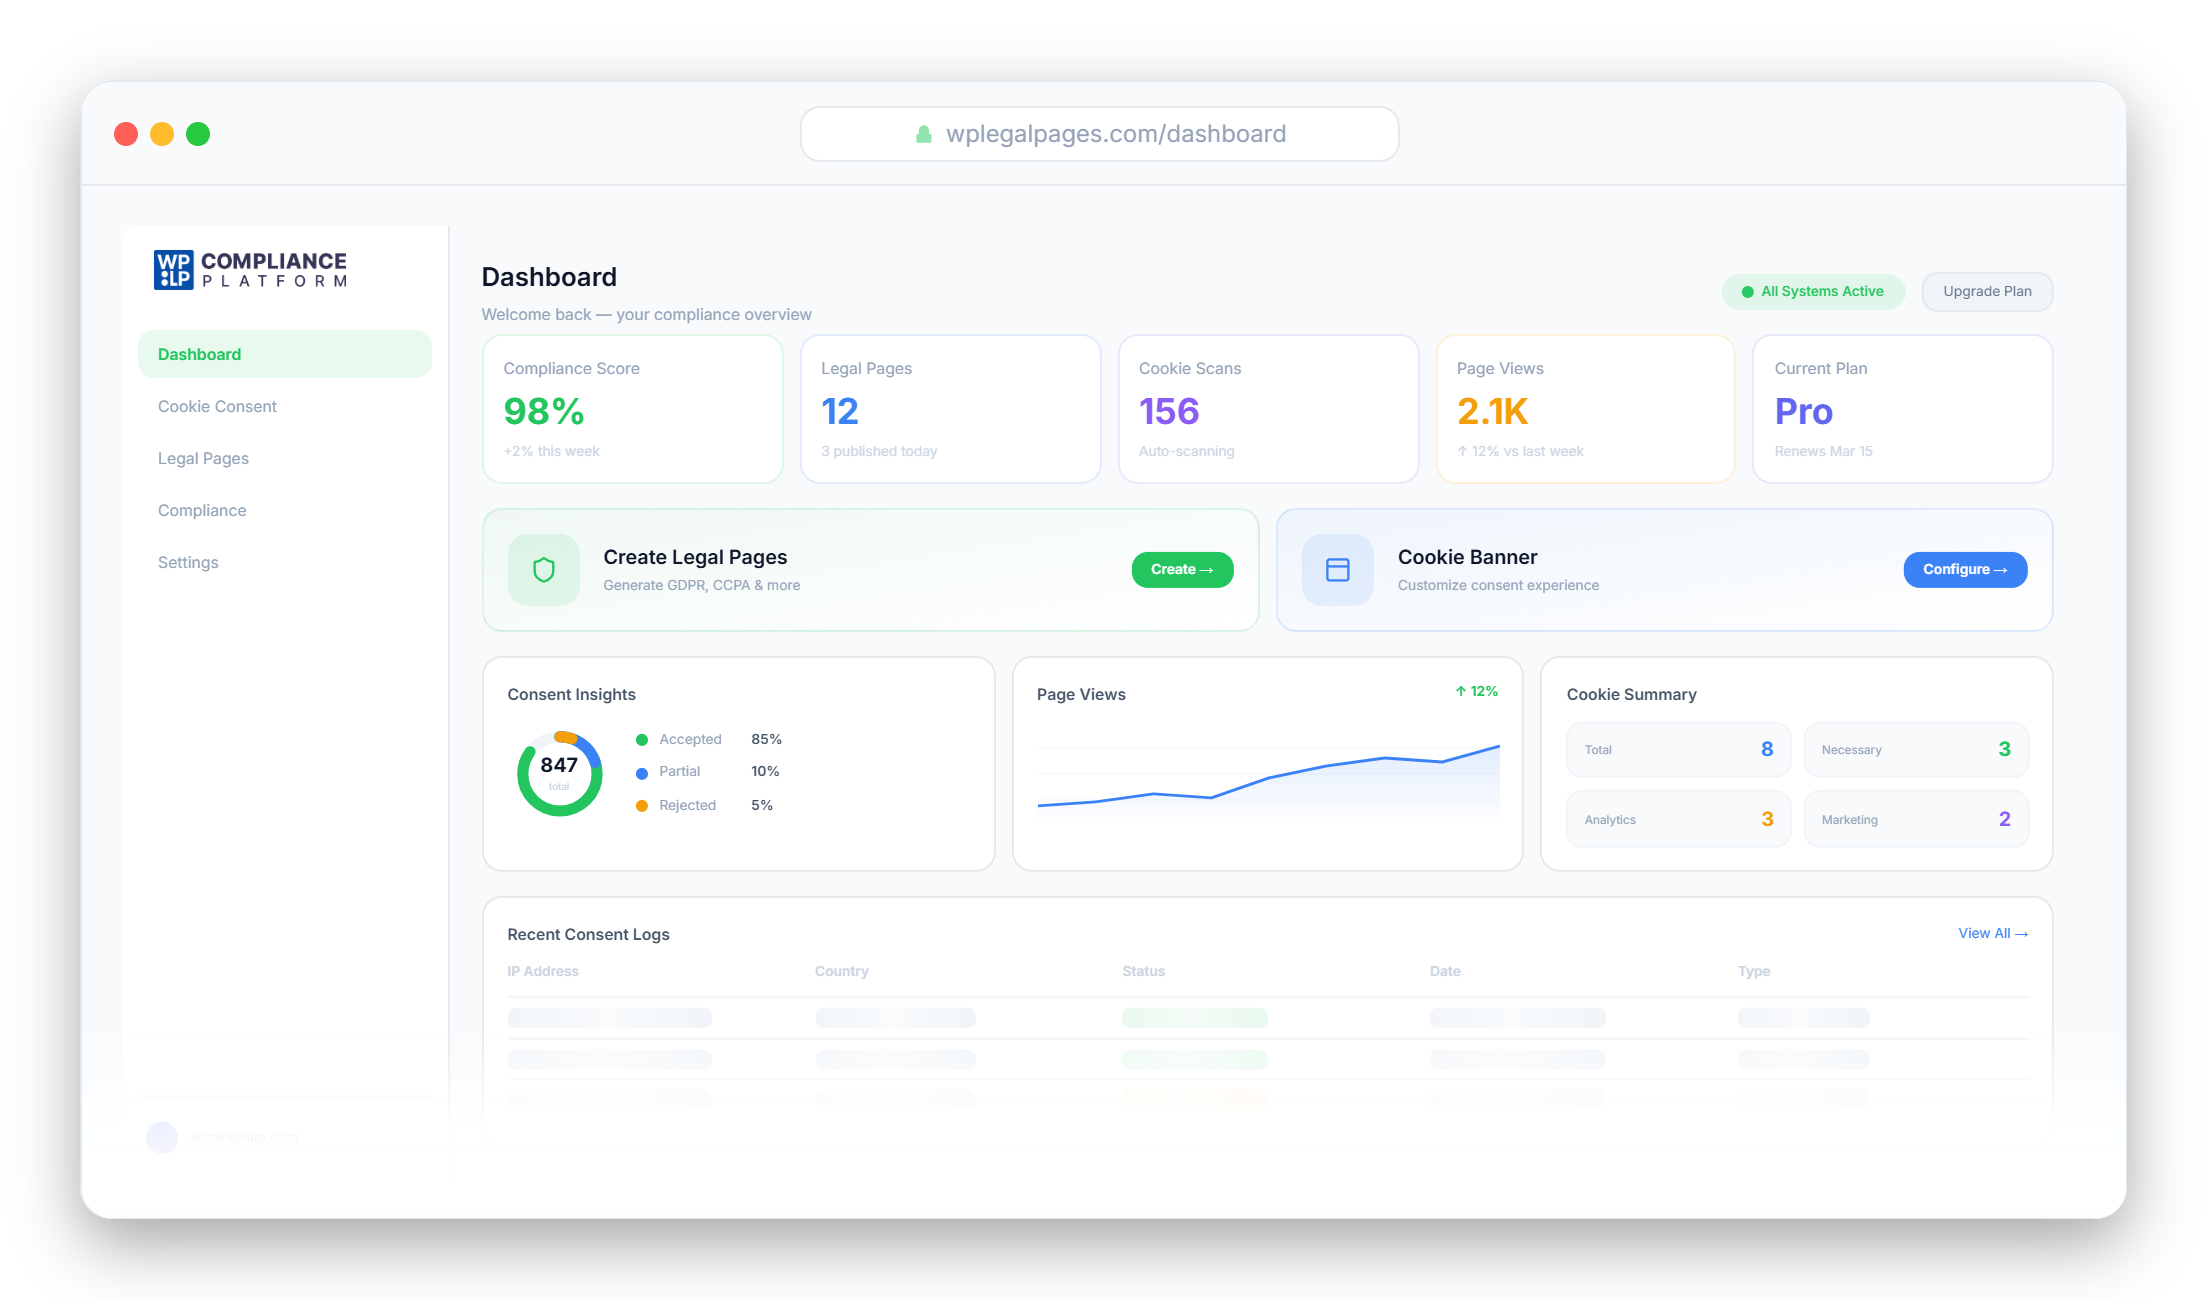The width and height of the screenshot is (2207, 1299).
Task: Click the All Systems Active status badge
Action: (x=1812, y=291)
